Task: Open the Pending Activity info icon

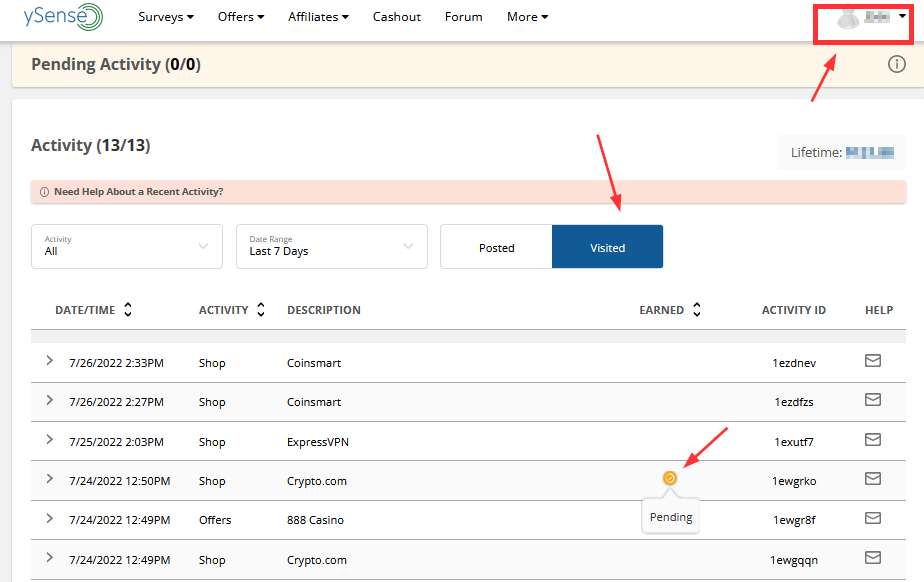Action: point(896,64)
